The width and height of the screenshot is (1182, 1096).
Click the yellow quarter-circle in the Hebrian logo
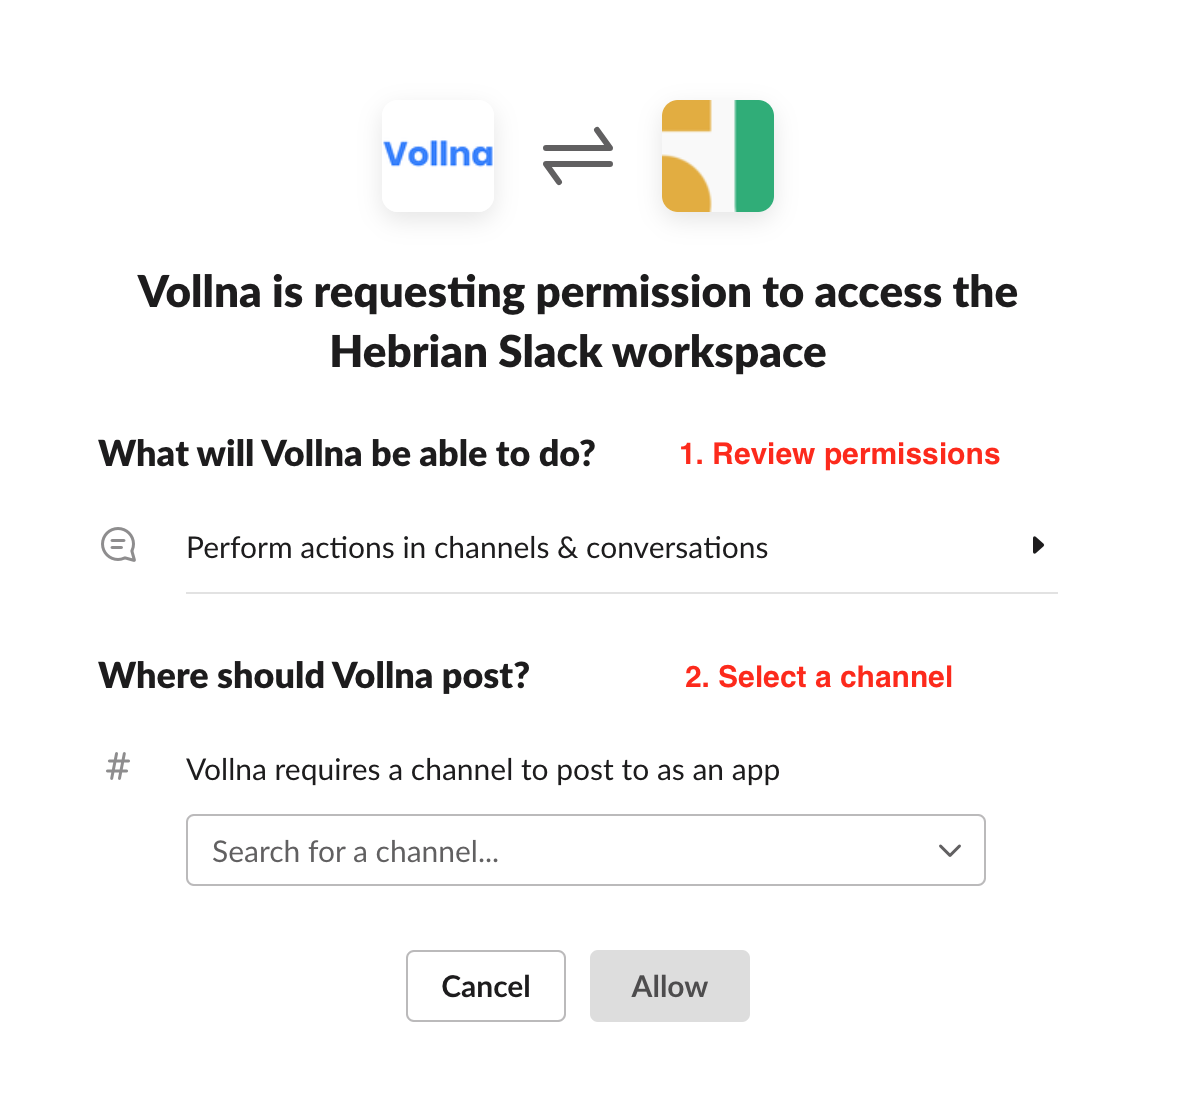[685, 187]
